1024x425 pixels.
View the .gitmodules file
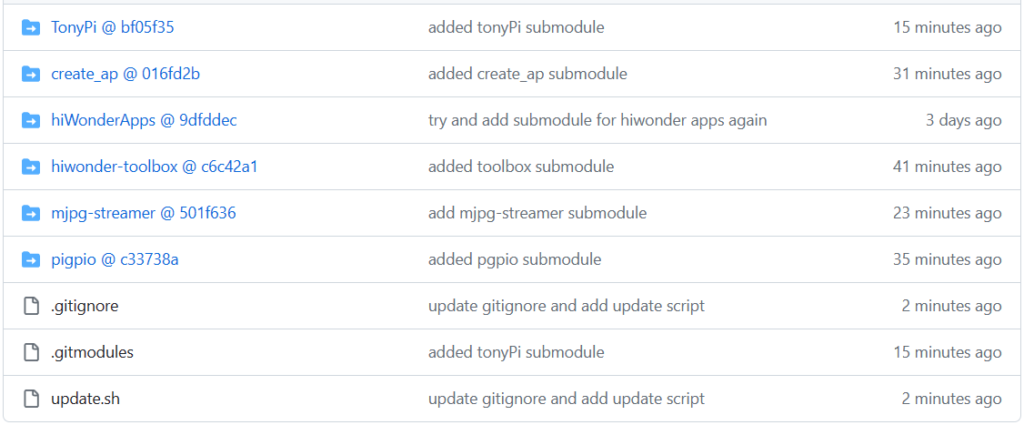[92, 352]
